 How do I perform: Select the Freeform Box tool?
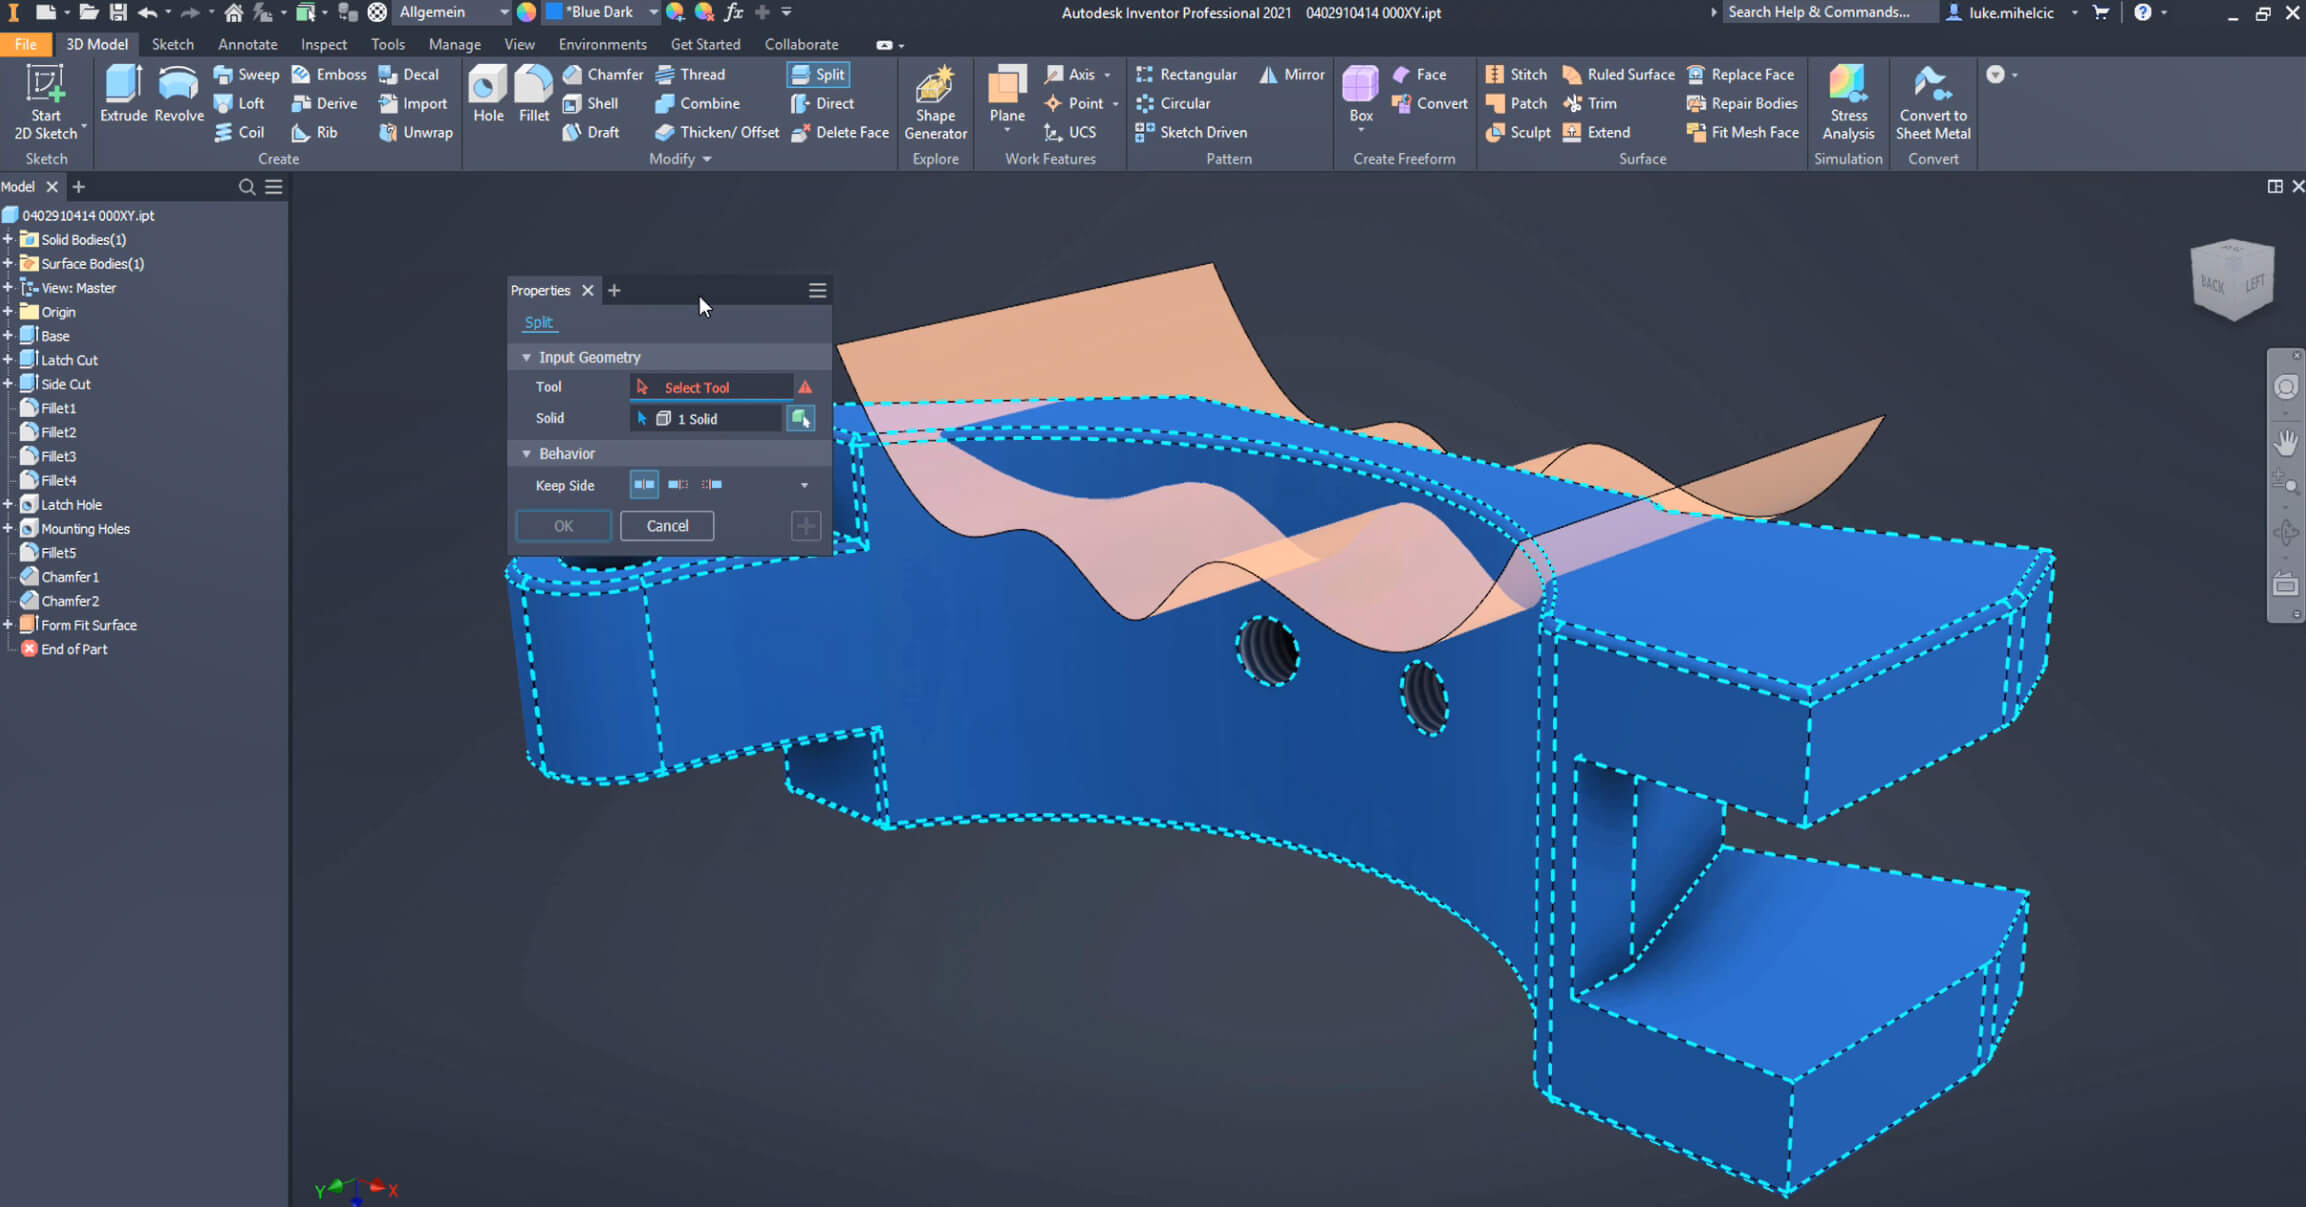click(1360, 95)
